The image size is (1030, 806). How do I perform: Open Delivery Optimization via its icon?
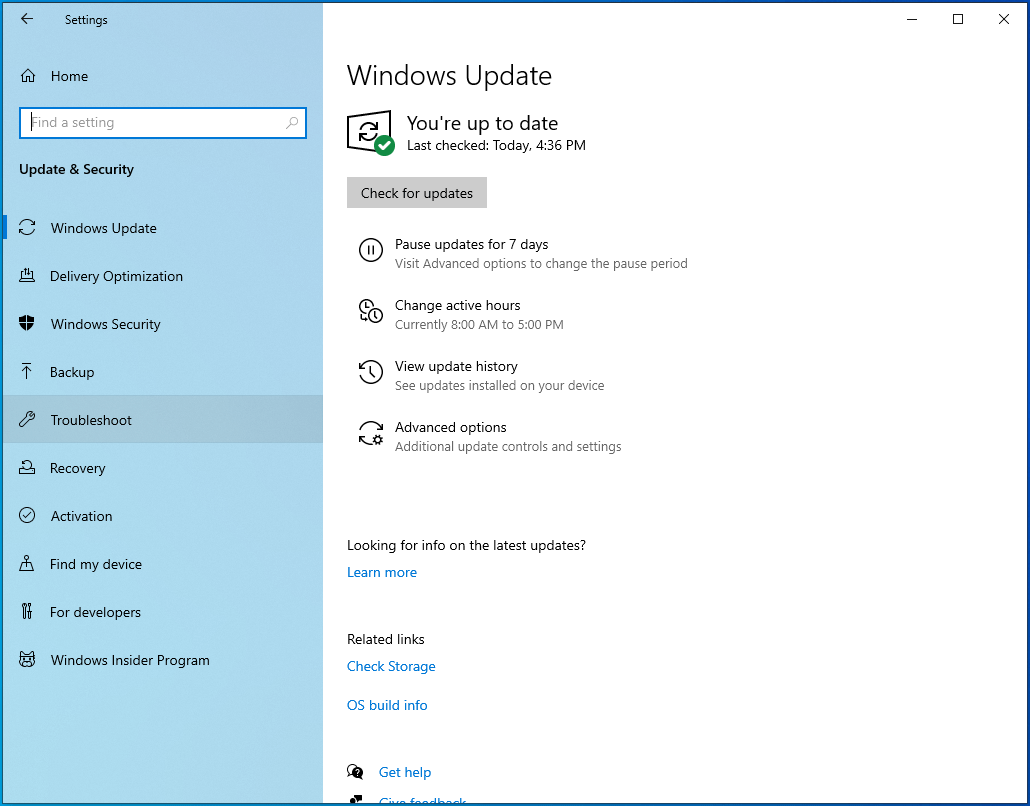pyautogui.click(x=29, y=276)
